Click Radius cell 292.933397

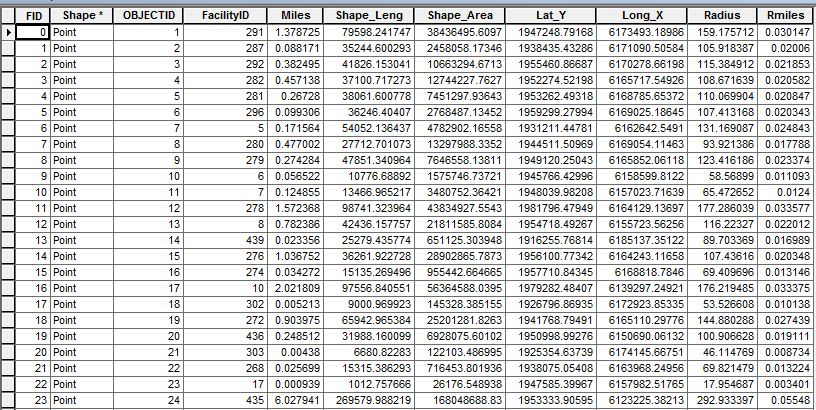pyautogui.click(x=722, y=400)
